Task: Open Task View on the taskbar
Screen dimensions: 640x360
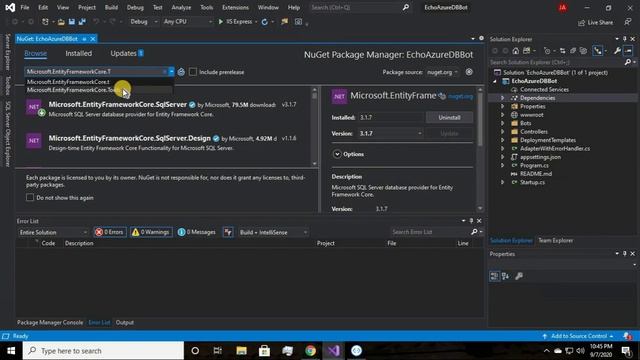Action: tap(218, 351)
